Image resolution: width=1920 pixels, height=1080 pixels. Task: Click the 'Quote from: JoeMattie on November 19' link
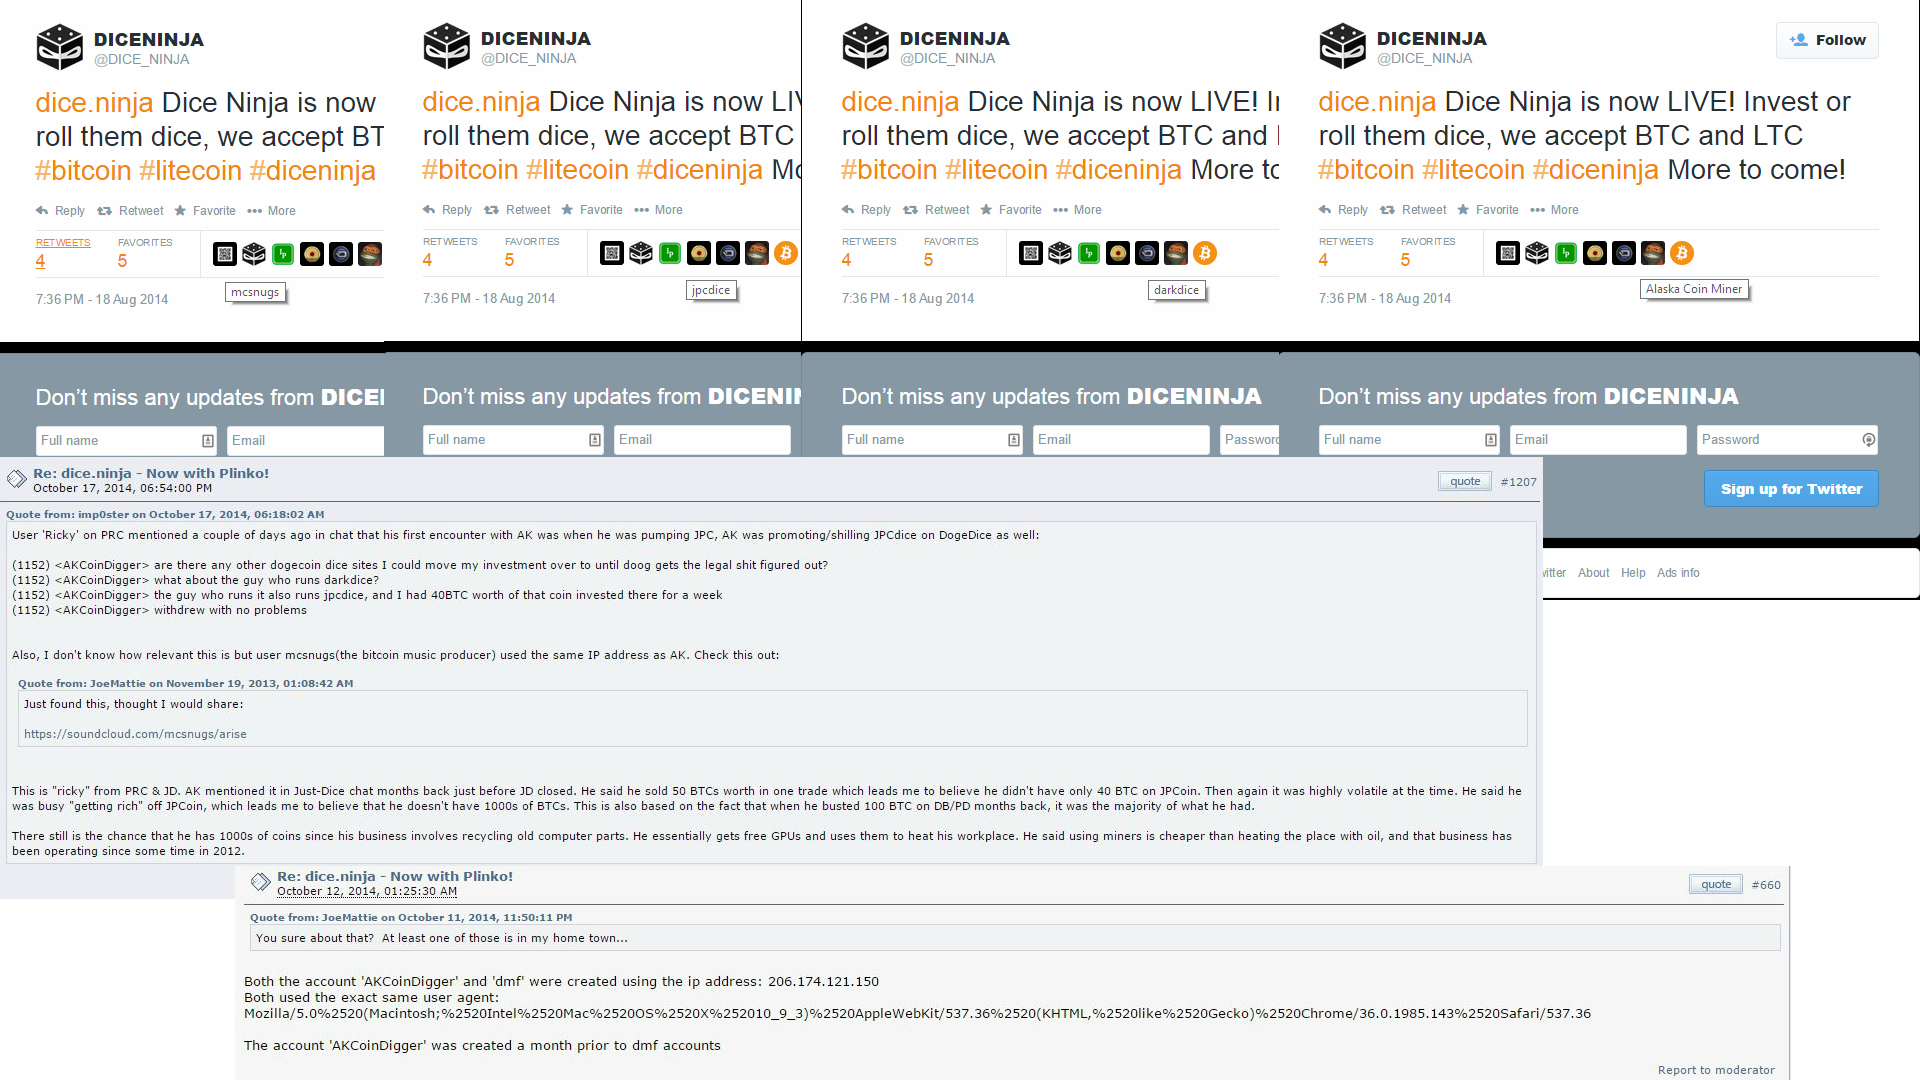pyautogui.click(x=186, y=684)
